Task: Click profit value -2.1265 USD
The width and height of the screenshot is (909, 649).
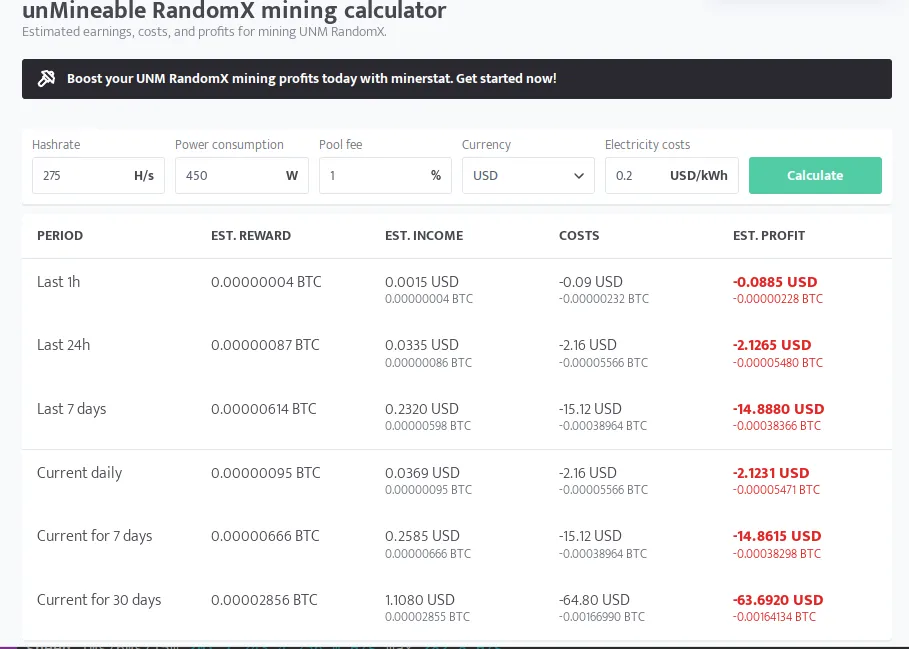Action: coord(772,345)
